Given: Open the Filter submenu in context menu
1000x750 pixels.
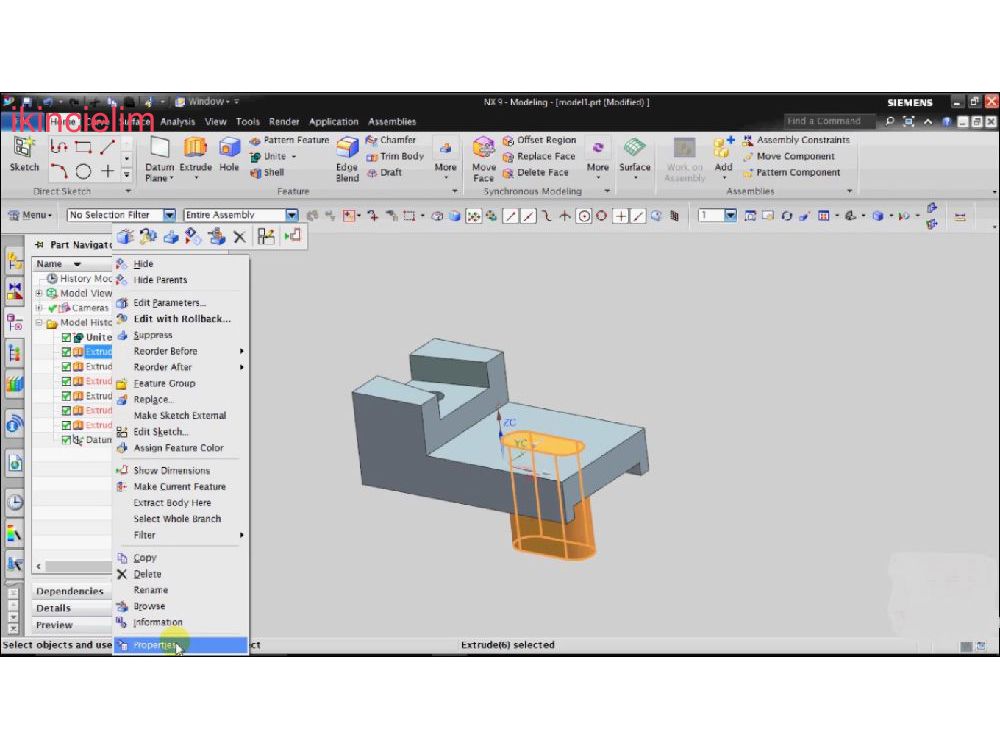Looking at the screenshot, I should pos(180,535).
